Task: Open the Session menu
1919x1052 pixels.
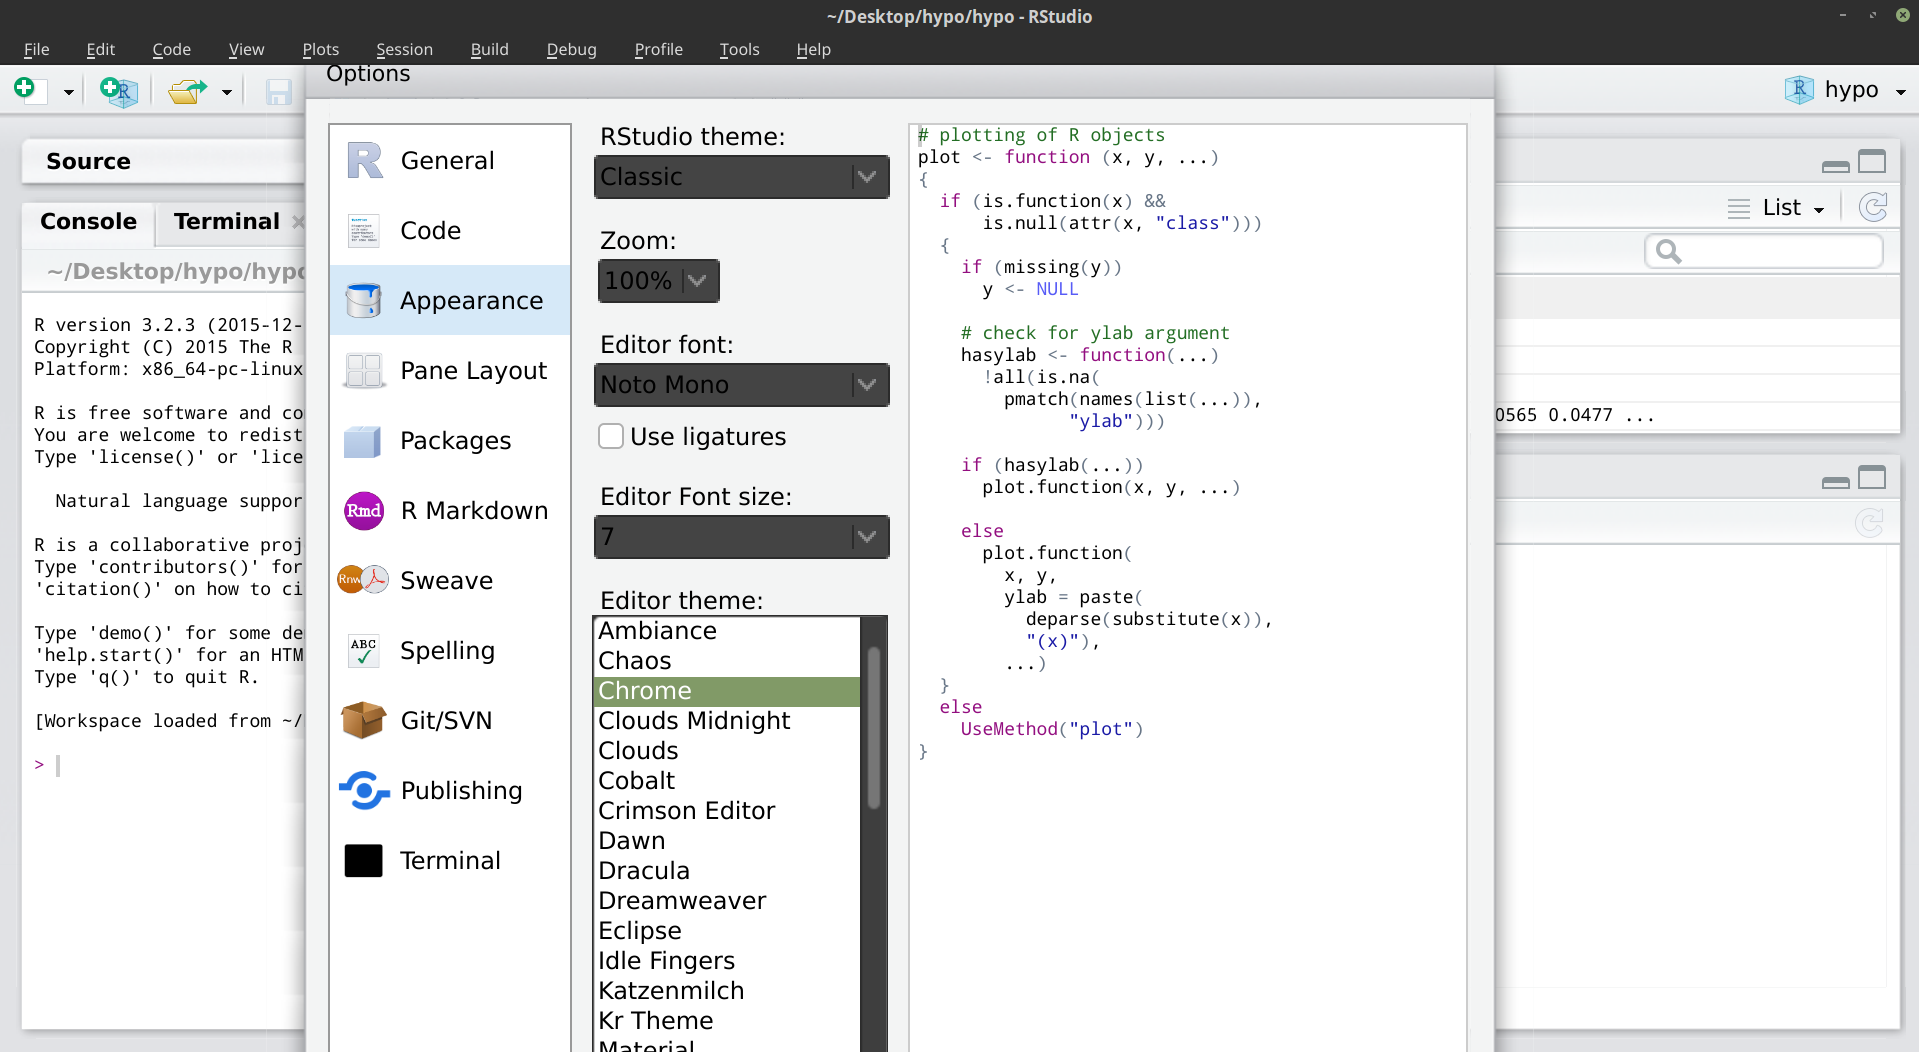Action: [404, 49]
